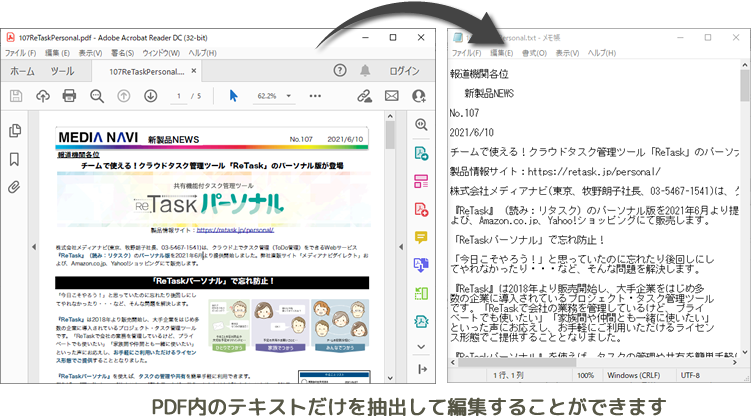Click Acrobat document scroll down arrow
Image resolution: width=751 pixels, height=417 pixels.
coord(390,378)
